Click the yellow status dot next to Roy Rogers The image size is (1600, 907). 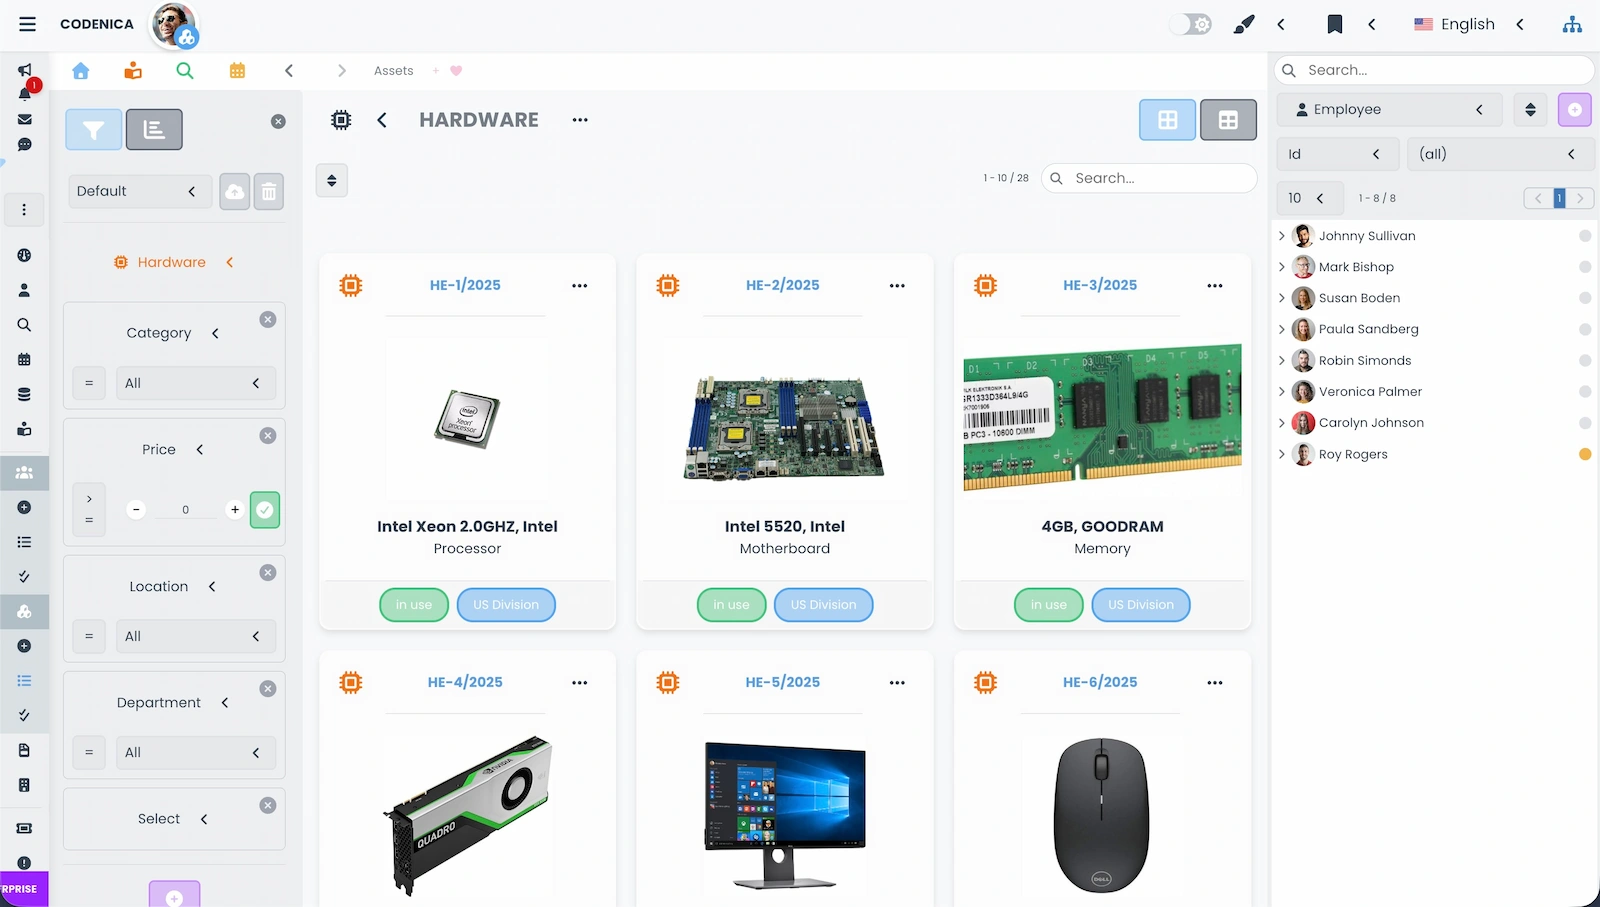pos(1585,454)
